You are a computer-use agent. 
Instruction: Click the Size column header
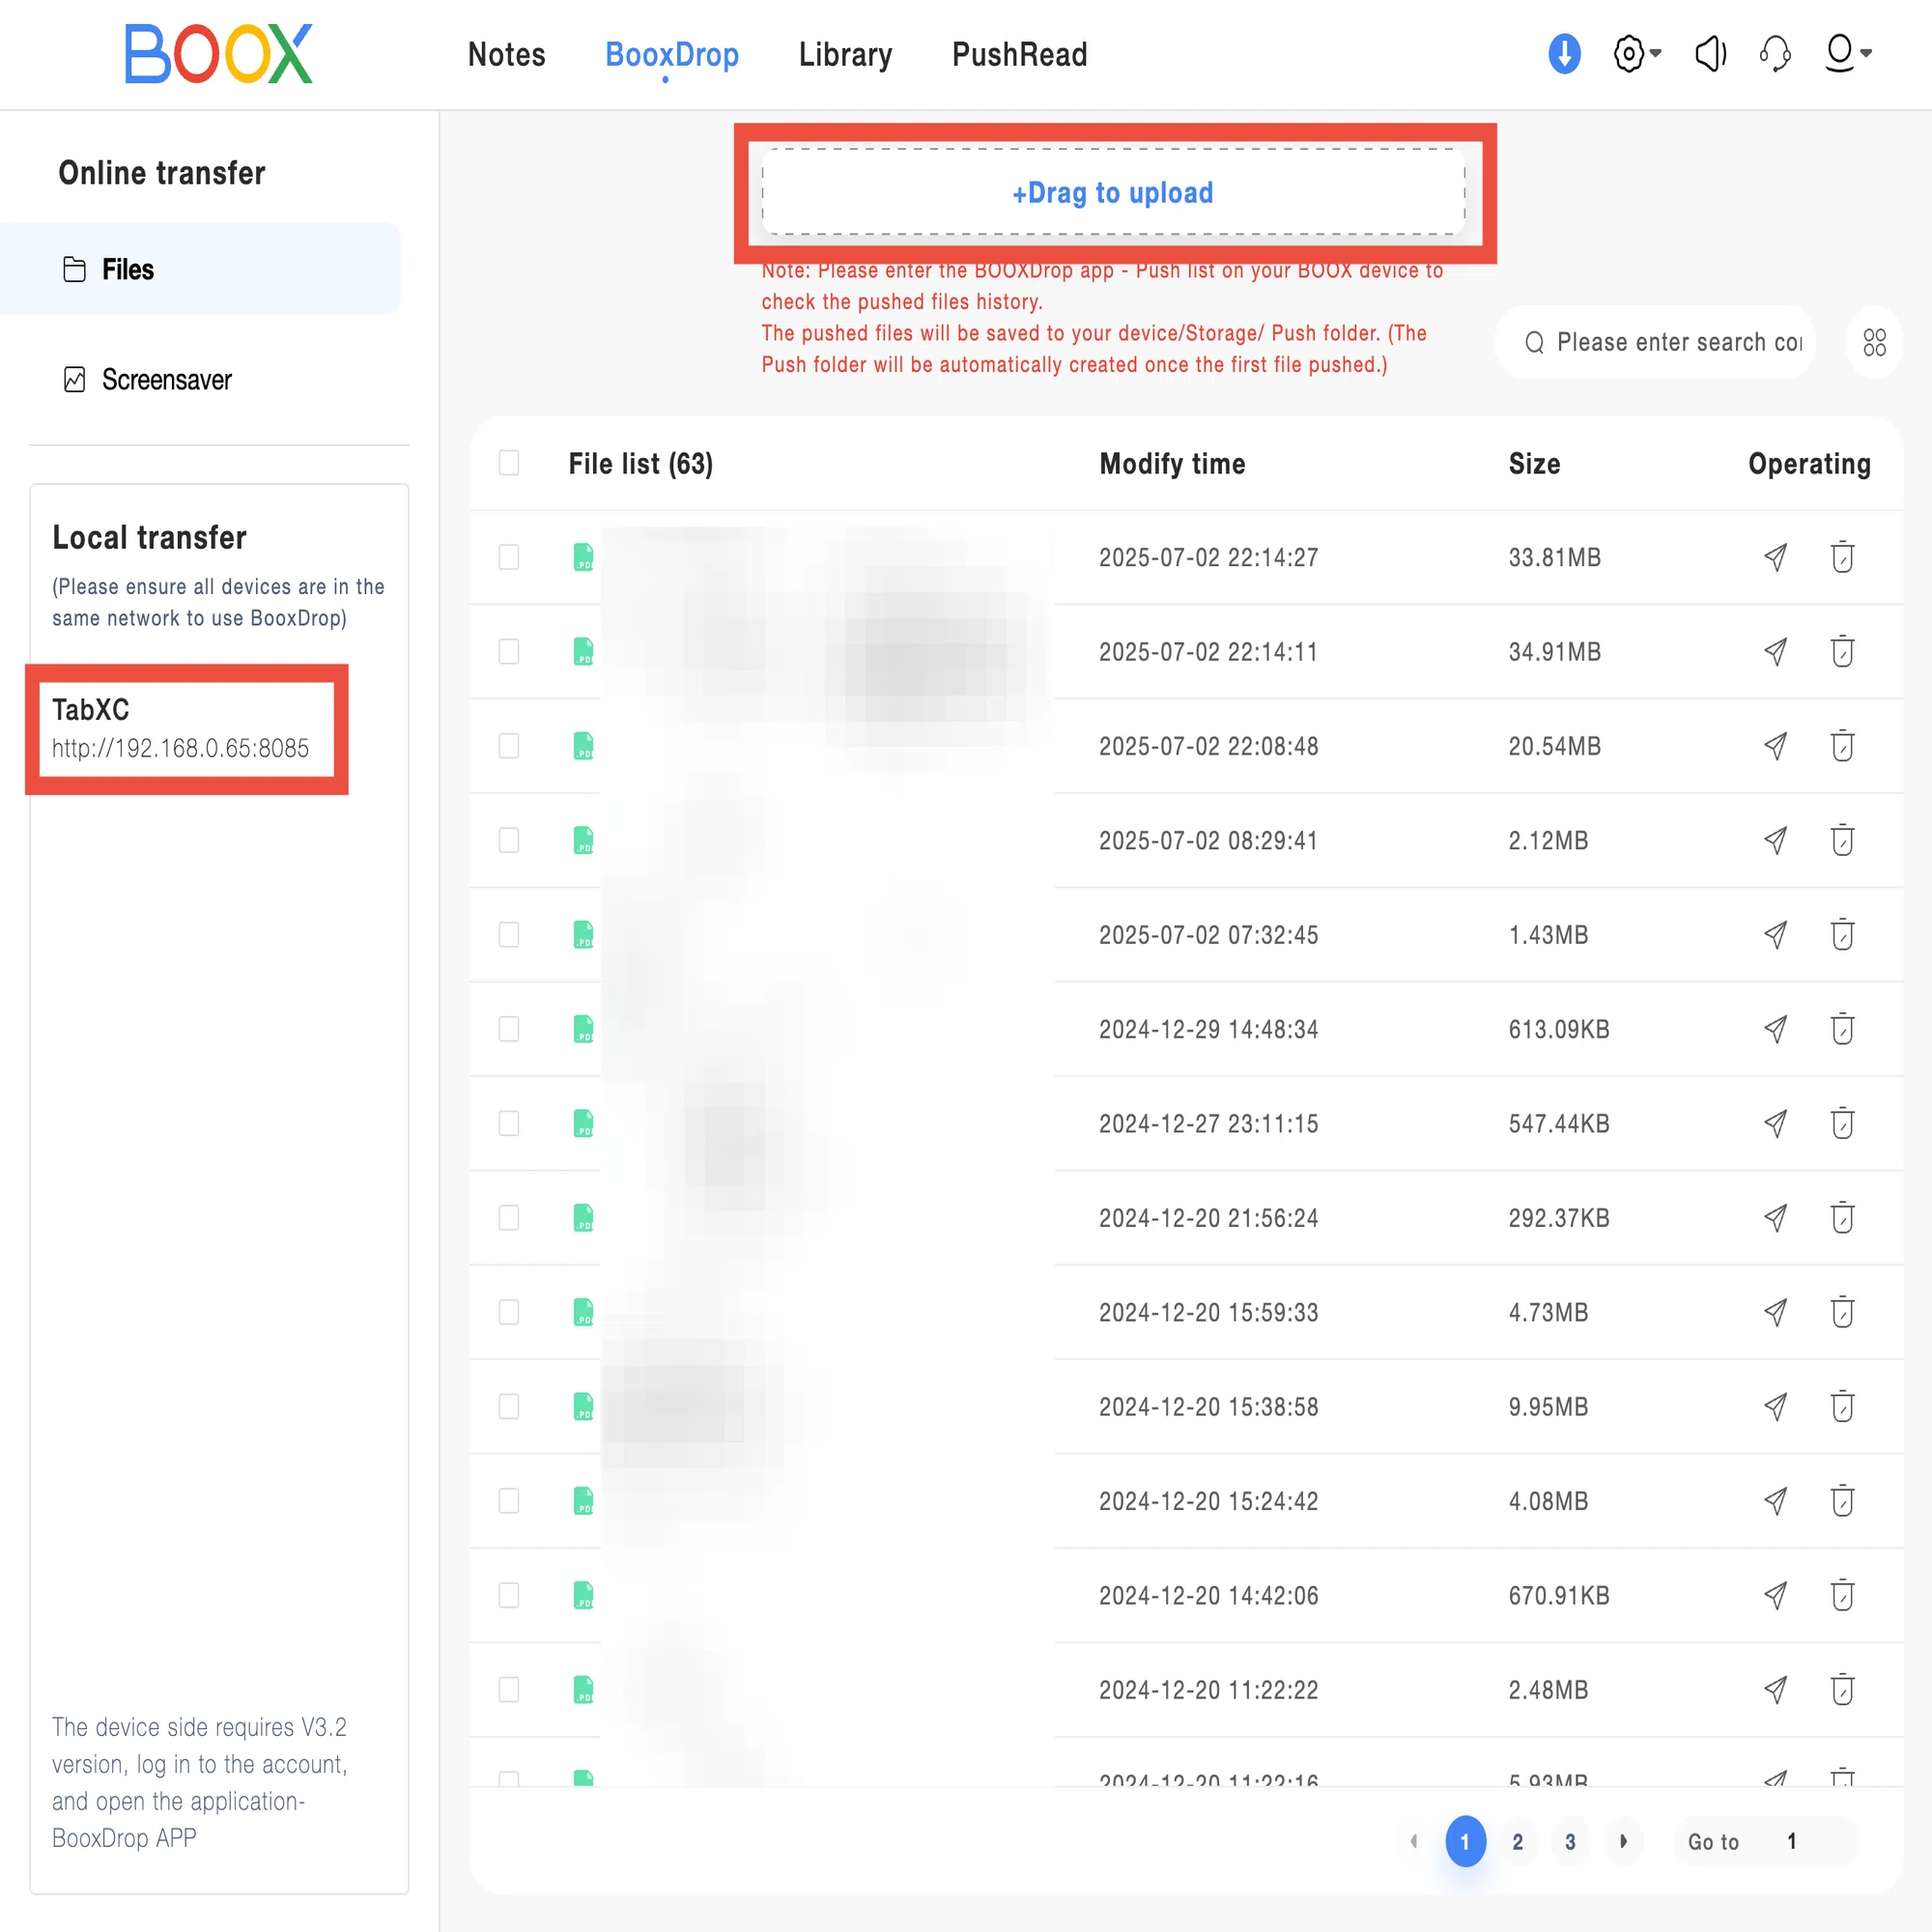pyautogui.click(x=1534, y=463)
